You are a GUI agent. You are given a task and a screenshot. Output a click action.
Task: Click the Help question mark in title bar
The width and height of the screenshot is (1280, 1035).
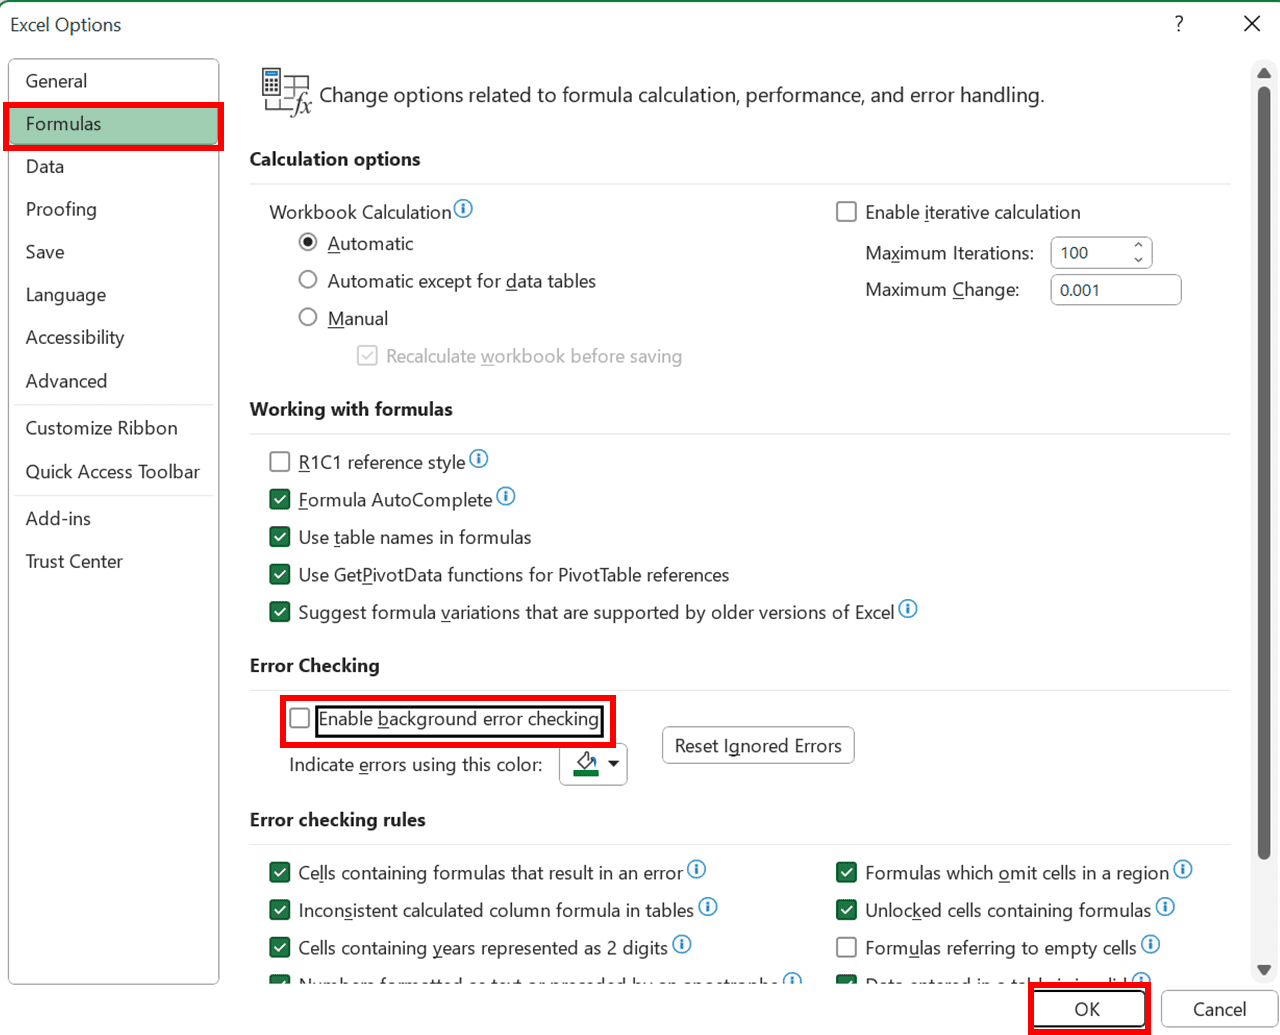click(x=1179, y=24)
